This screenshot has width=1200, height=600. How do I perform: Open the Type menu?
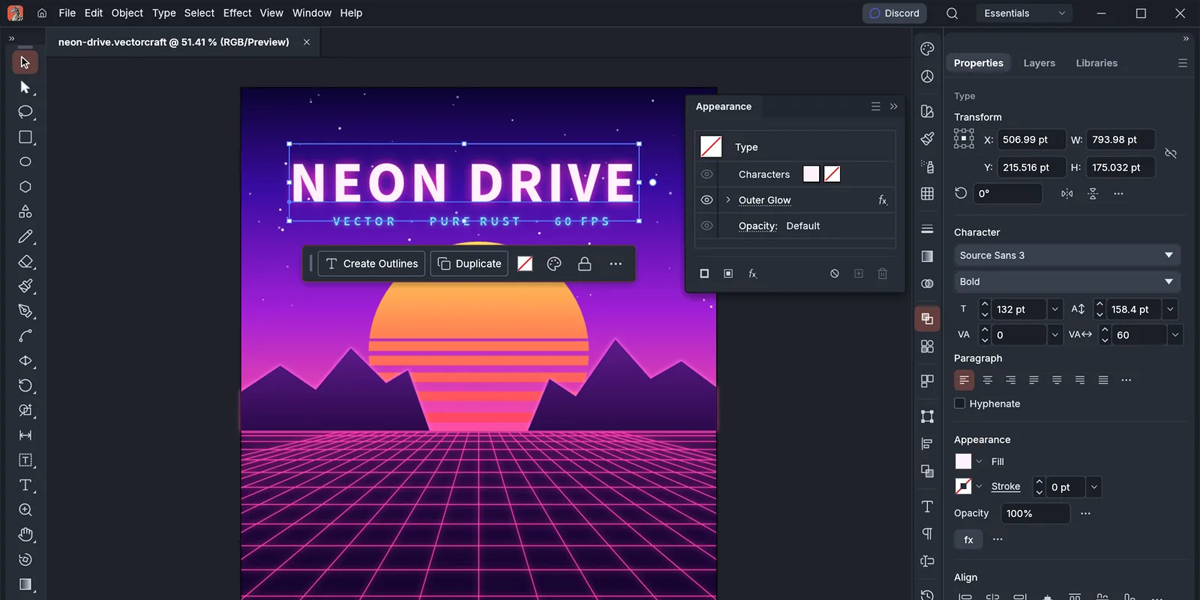[164, 13]
